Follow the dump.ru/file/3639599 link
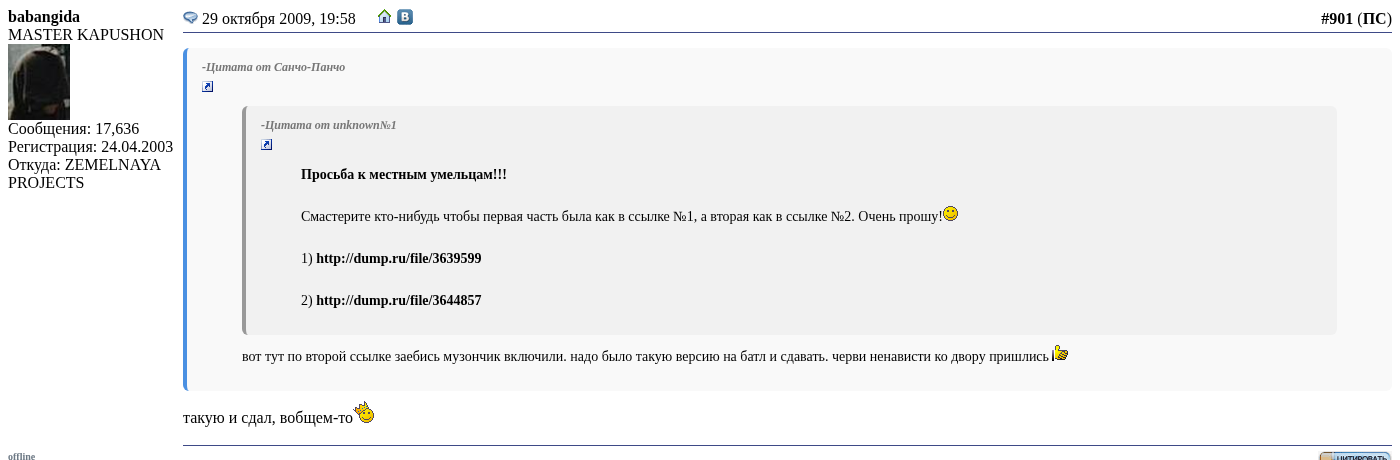This screenshot has height=460, width=1400. pos(398,258)
